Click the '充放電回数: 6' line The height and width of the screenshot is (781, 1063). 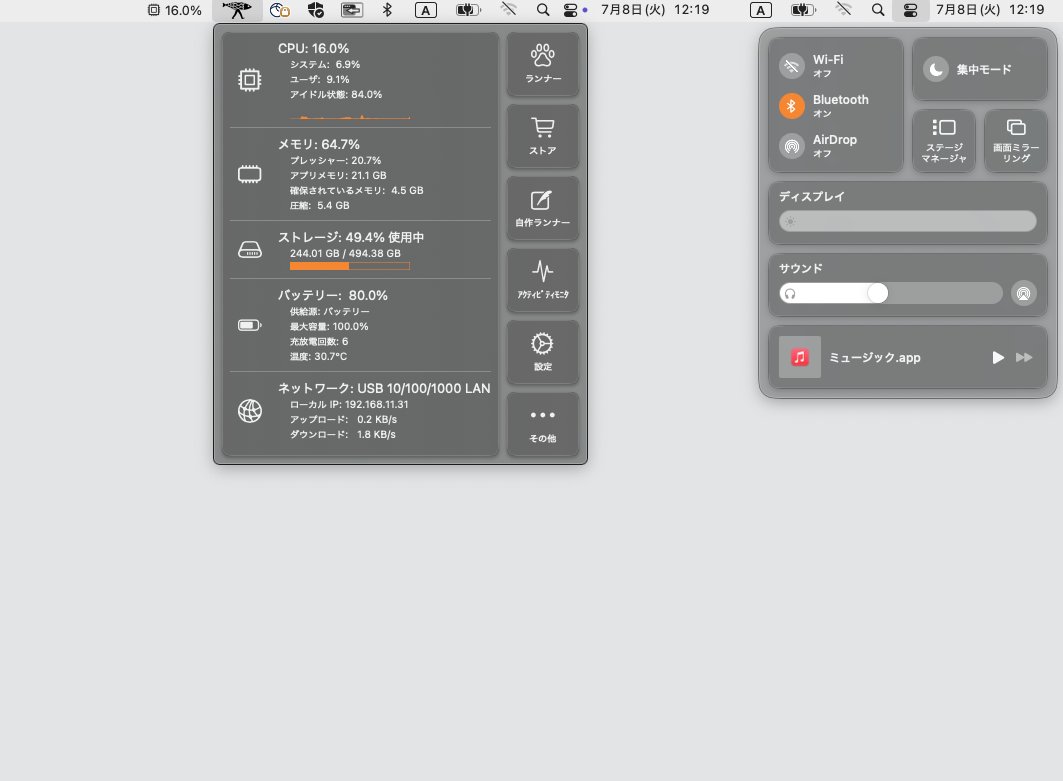pos(319,341)
